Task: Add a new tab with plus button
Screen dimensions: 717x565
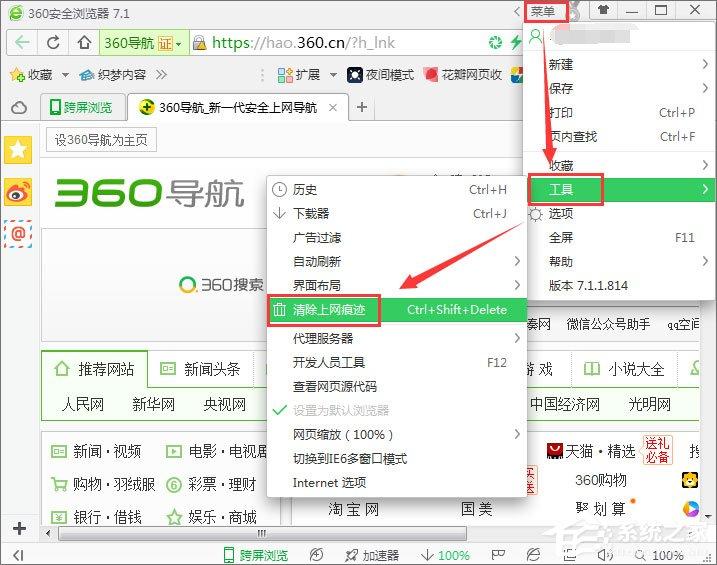Action: pos(362,107)
